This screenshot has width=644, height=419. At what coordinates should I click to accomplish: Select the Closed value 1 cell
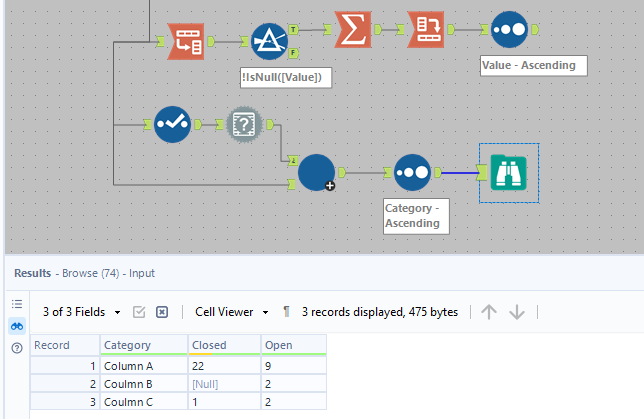click(224, 402)
